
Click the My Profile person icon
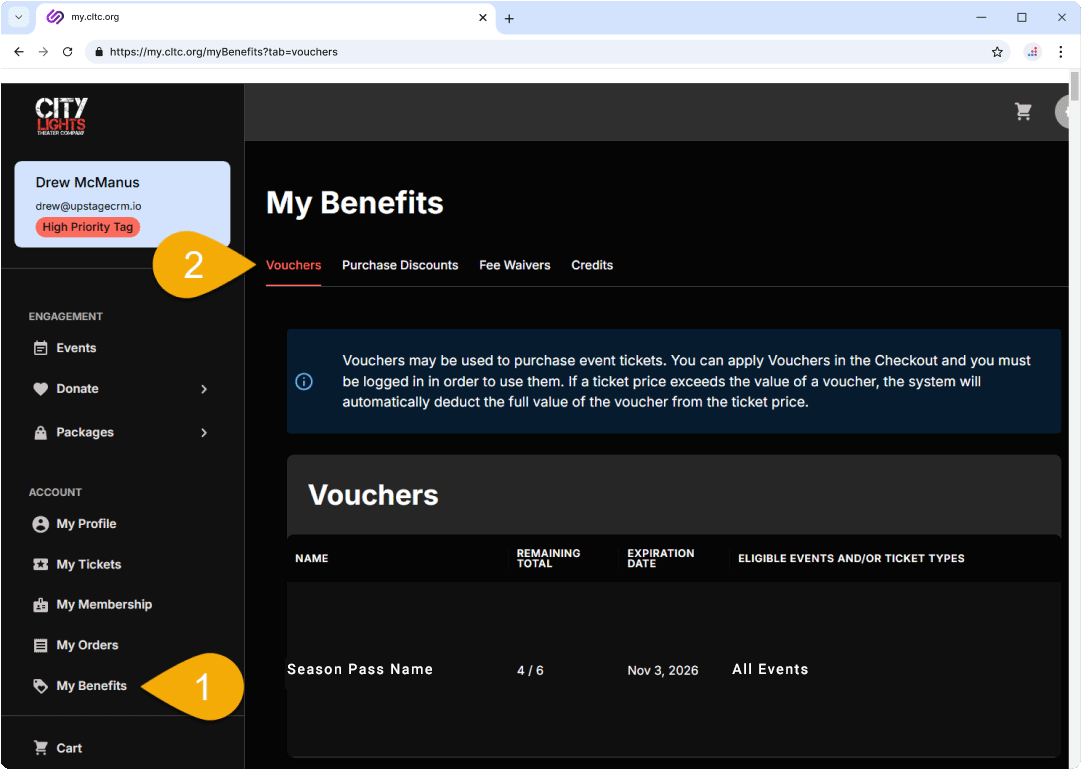pyautogui.click(x=41, y=524)
